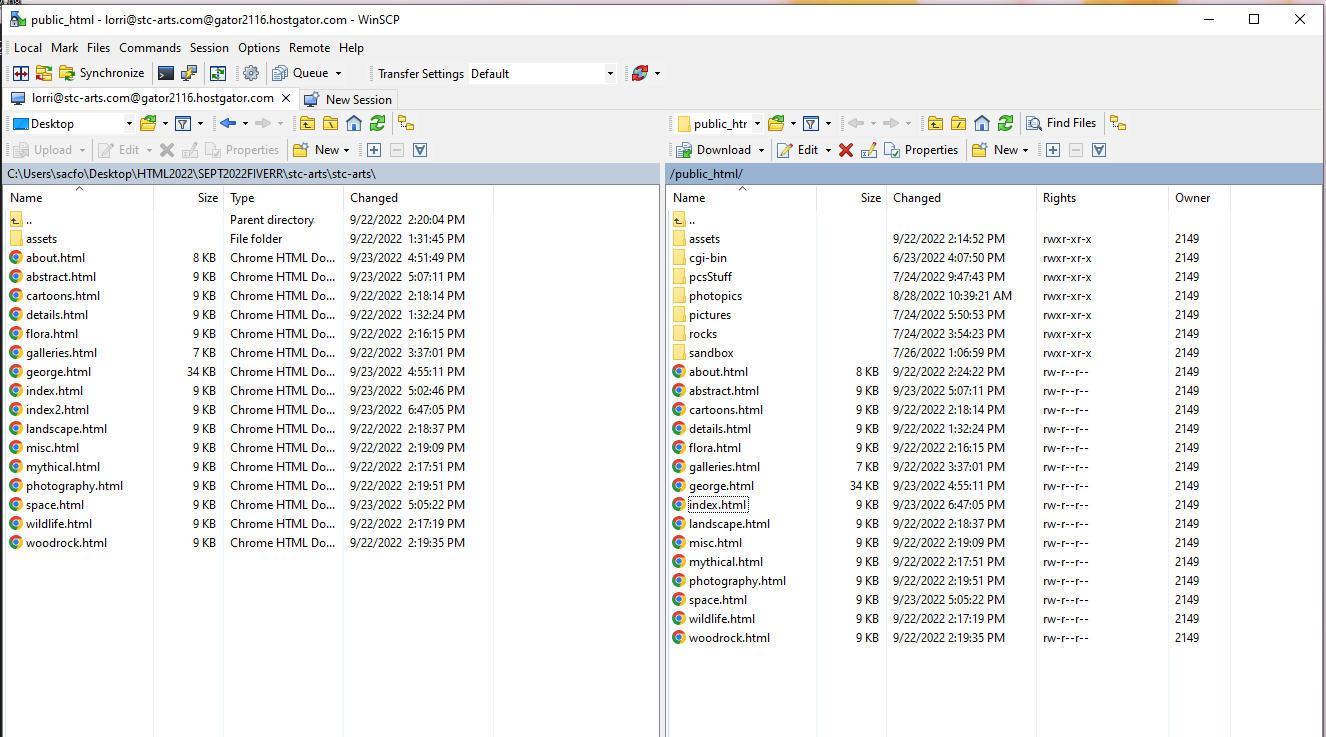The width and height of the screenshot is (1326, 737).
Task: Switch to the New Session tab
Action: coord(349,99)
